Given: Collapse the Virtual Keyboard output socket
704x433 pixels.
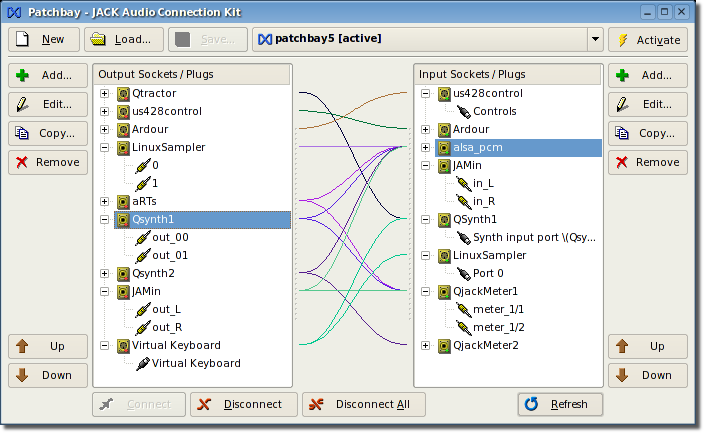Looking at the screenshot, I should pyautogui.click(x=104, y=345).
